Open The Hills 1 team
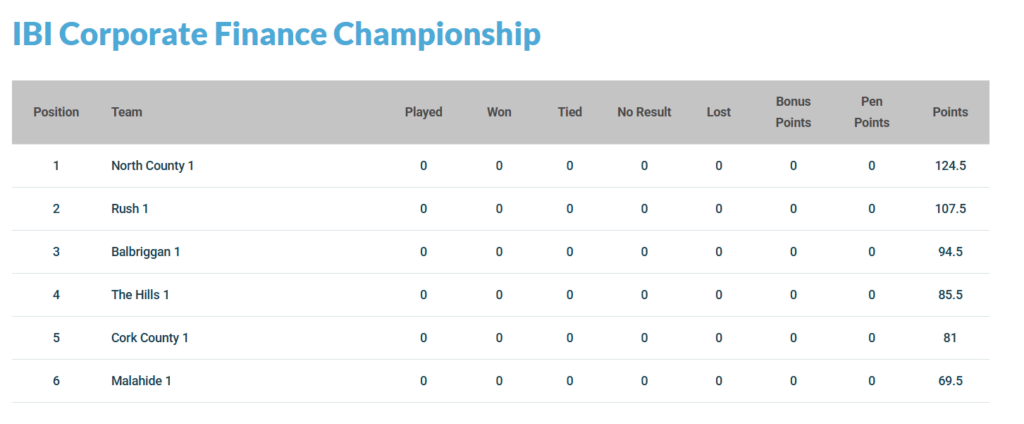This screenshot has height=424, width=1024. click(140, 295)
